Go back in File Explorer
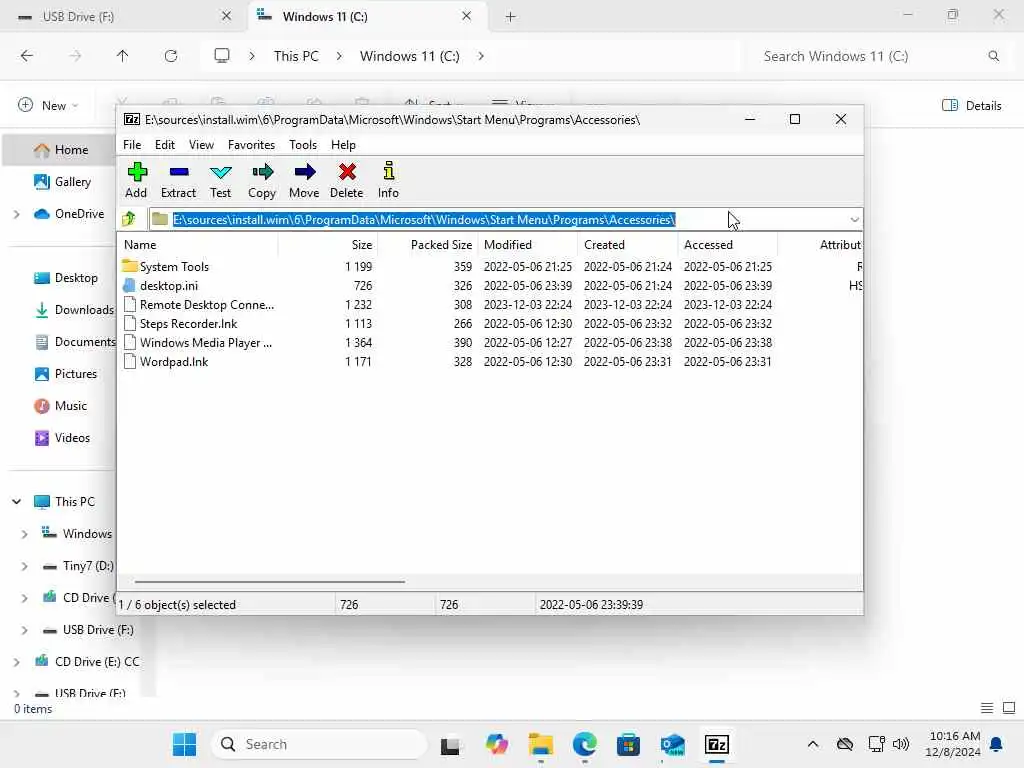 coord(27,56)
